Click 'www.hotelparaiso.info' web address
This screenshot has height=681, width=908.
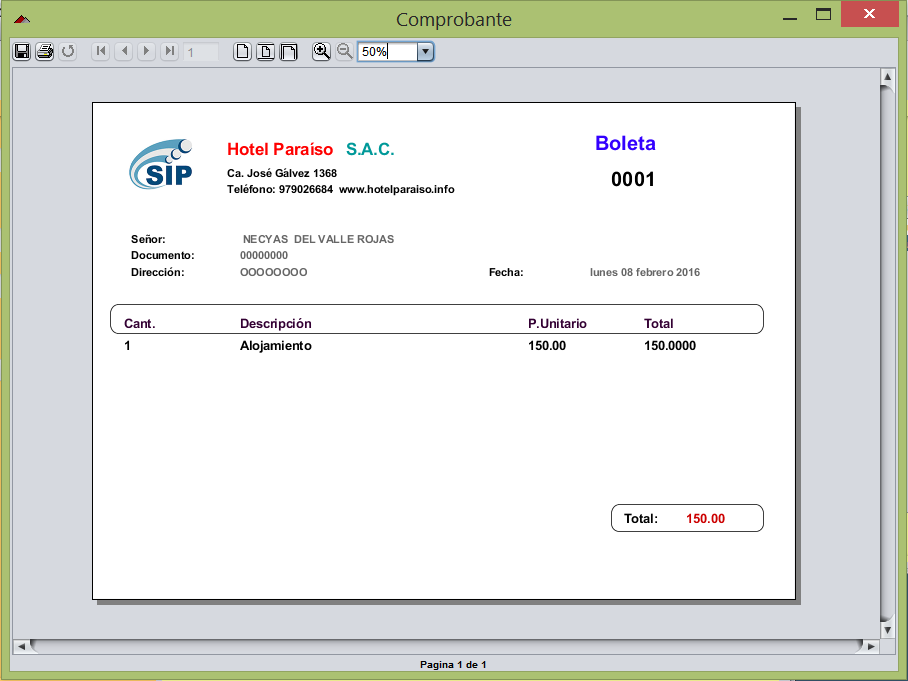397,189
